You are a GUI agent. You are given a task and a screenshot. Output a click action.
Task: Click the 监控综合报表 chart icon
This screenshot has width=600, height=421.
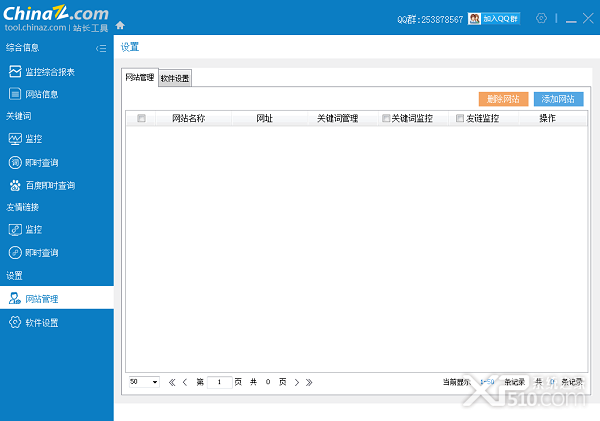tap(15, 71)
